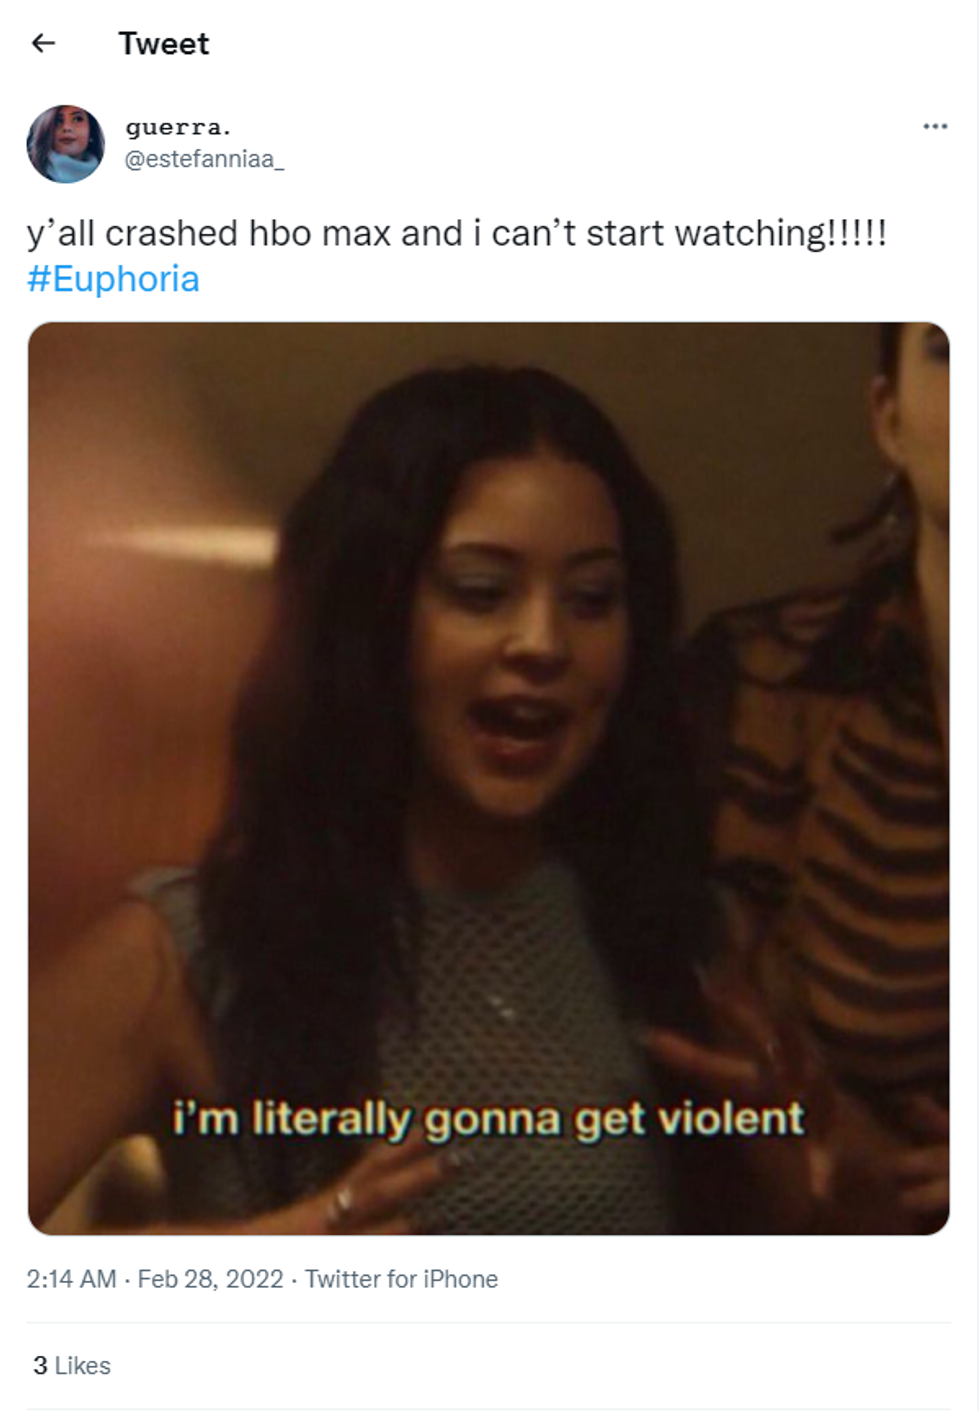
Task: Click the Tweet header title
Action: 164,43
